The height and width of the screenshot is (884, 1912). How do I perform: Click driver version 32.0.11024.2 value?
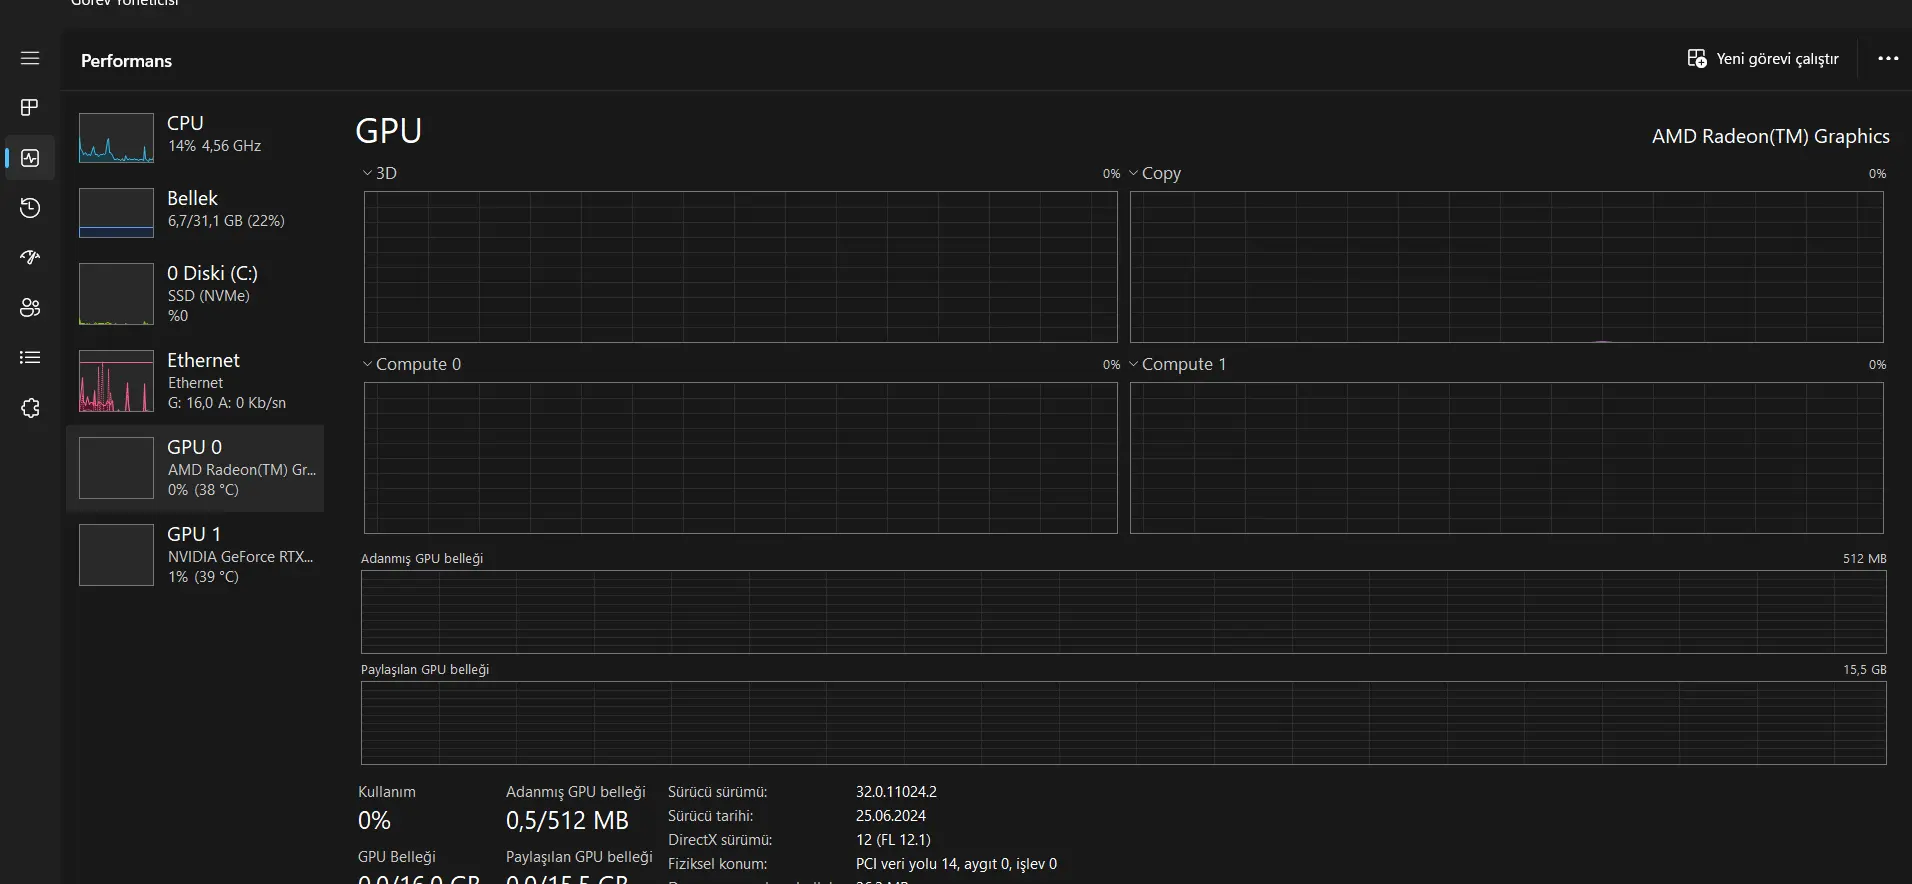(896, 792)
